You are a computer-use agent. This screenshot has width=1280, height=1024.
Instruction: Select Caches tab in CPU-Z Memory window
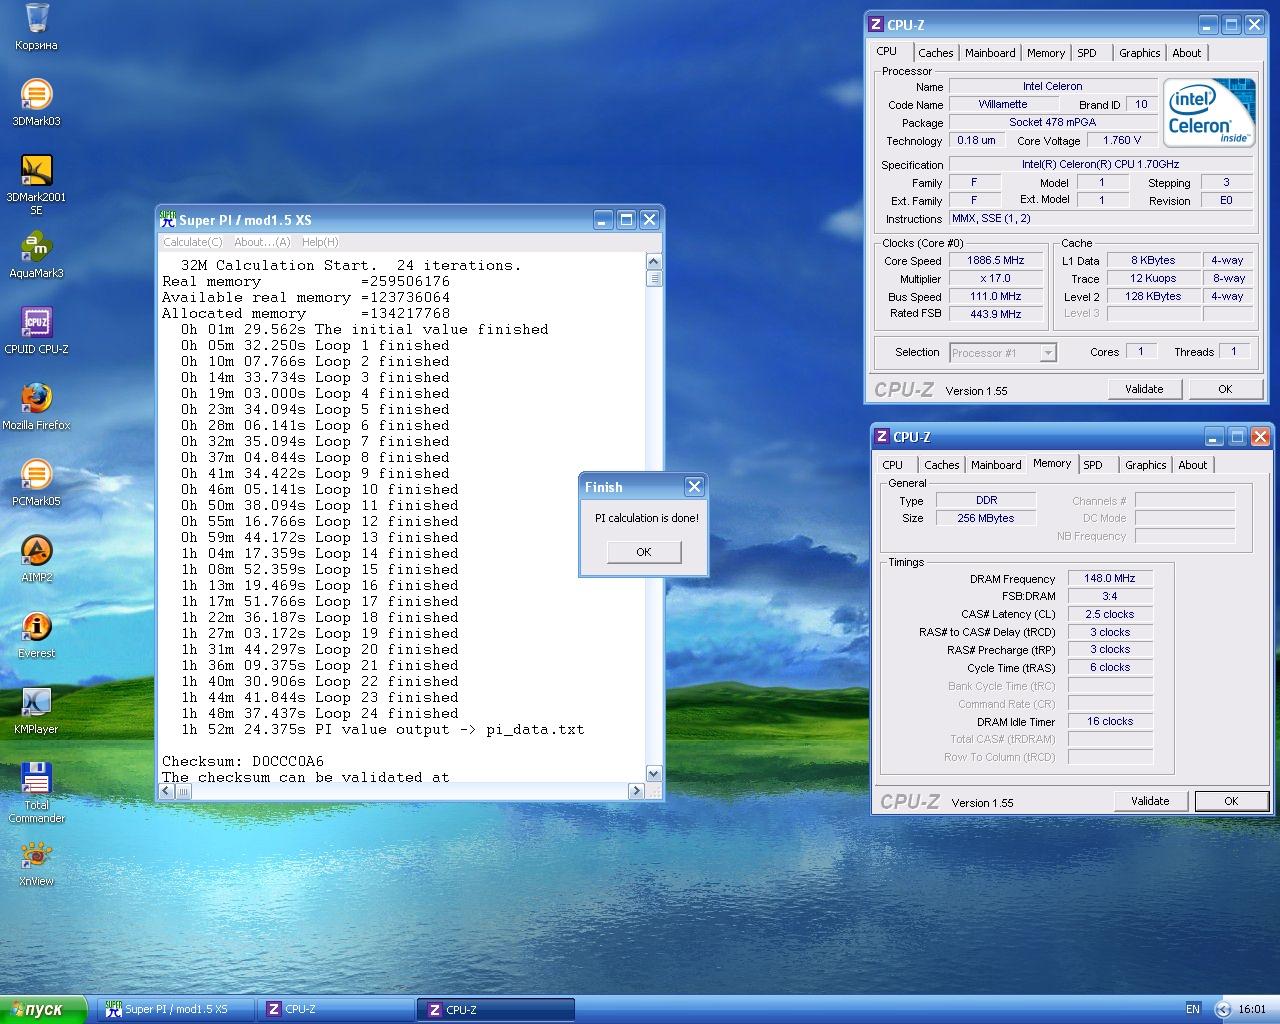(x=942, y=465)
